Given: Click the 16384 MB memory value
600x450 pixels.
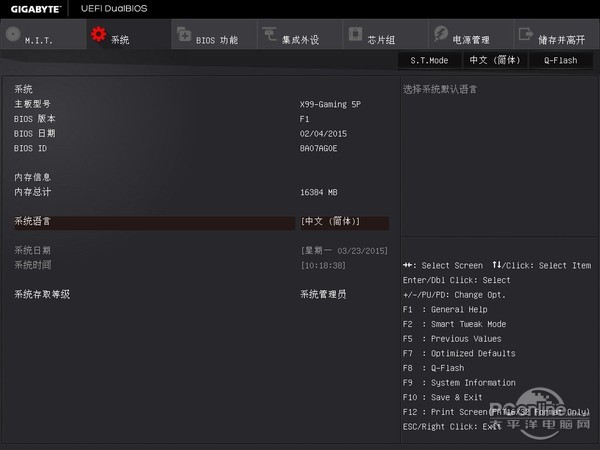Looking at the screenshot, I should tap(319, 192).
